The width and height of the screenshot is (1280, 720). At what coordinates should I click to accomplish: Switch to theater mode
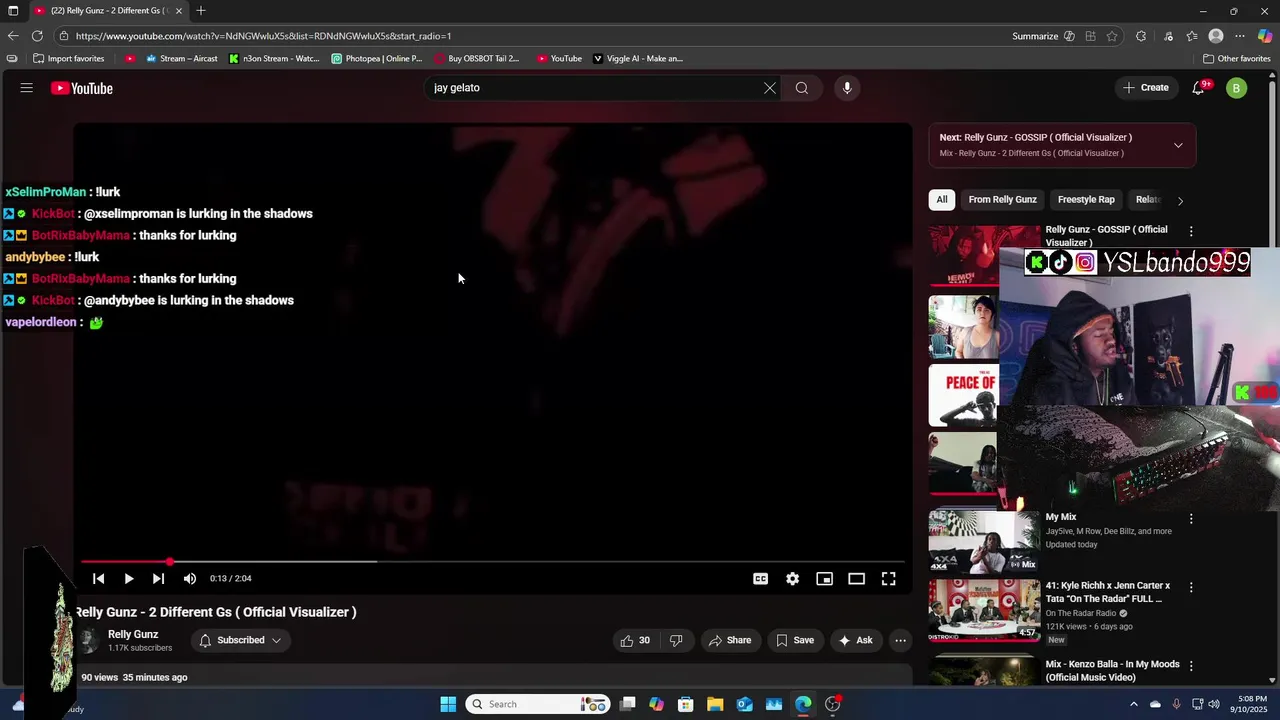pyautogui.click(x=857, y=578)
